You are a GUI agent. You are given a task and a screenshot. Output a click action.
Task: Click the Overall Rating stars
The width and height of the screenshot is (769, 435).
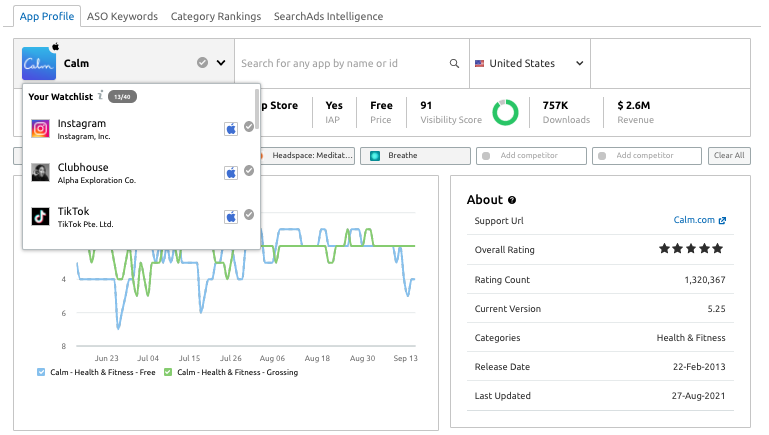pos(691,249)
